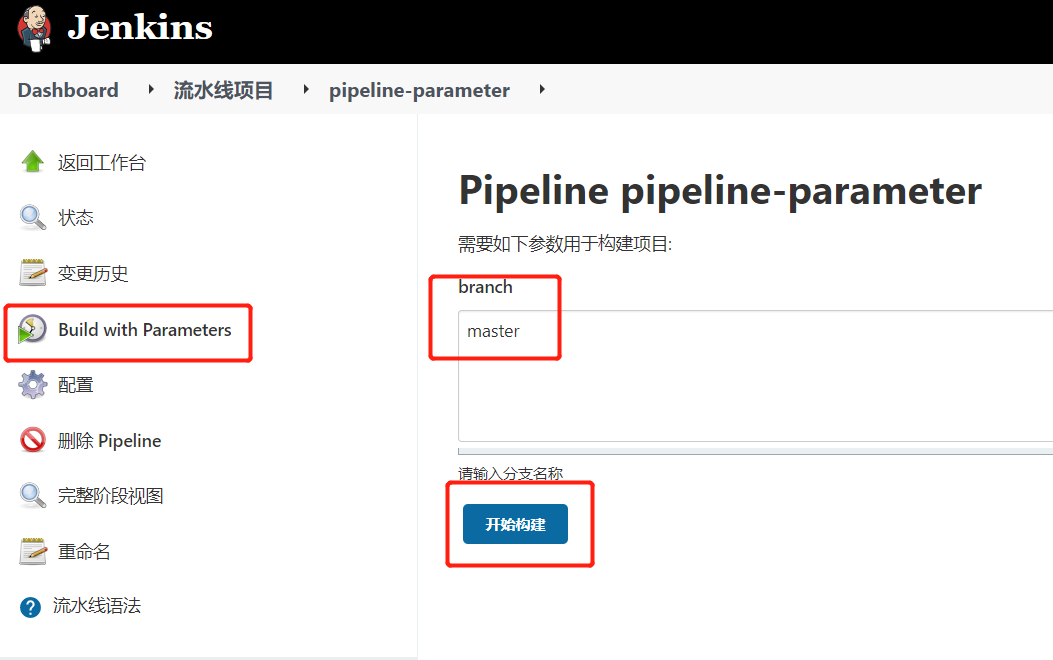The height and width of the screenshot is (660, 1053).
Task: Click the branch text field containing master
Action: (x=756, y=376)
